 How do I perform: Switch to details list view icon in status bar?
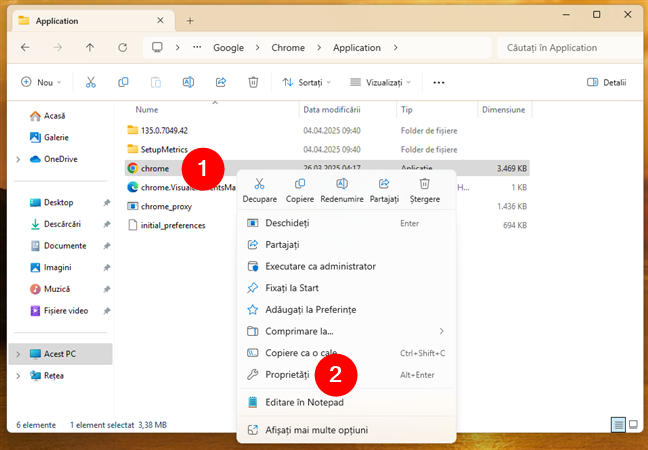[618, 425]
